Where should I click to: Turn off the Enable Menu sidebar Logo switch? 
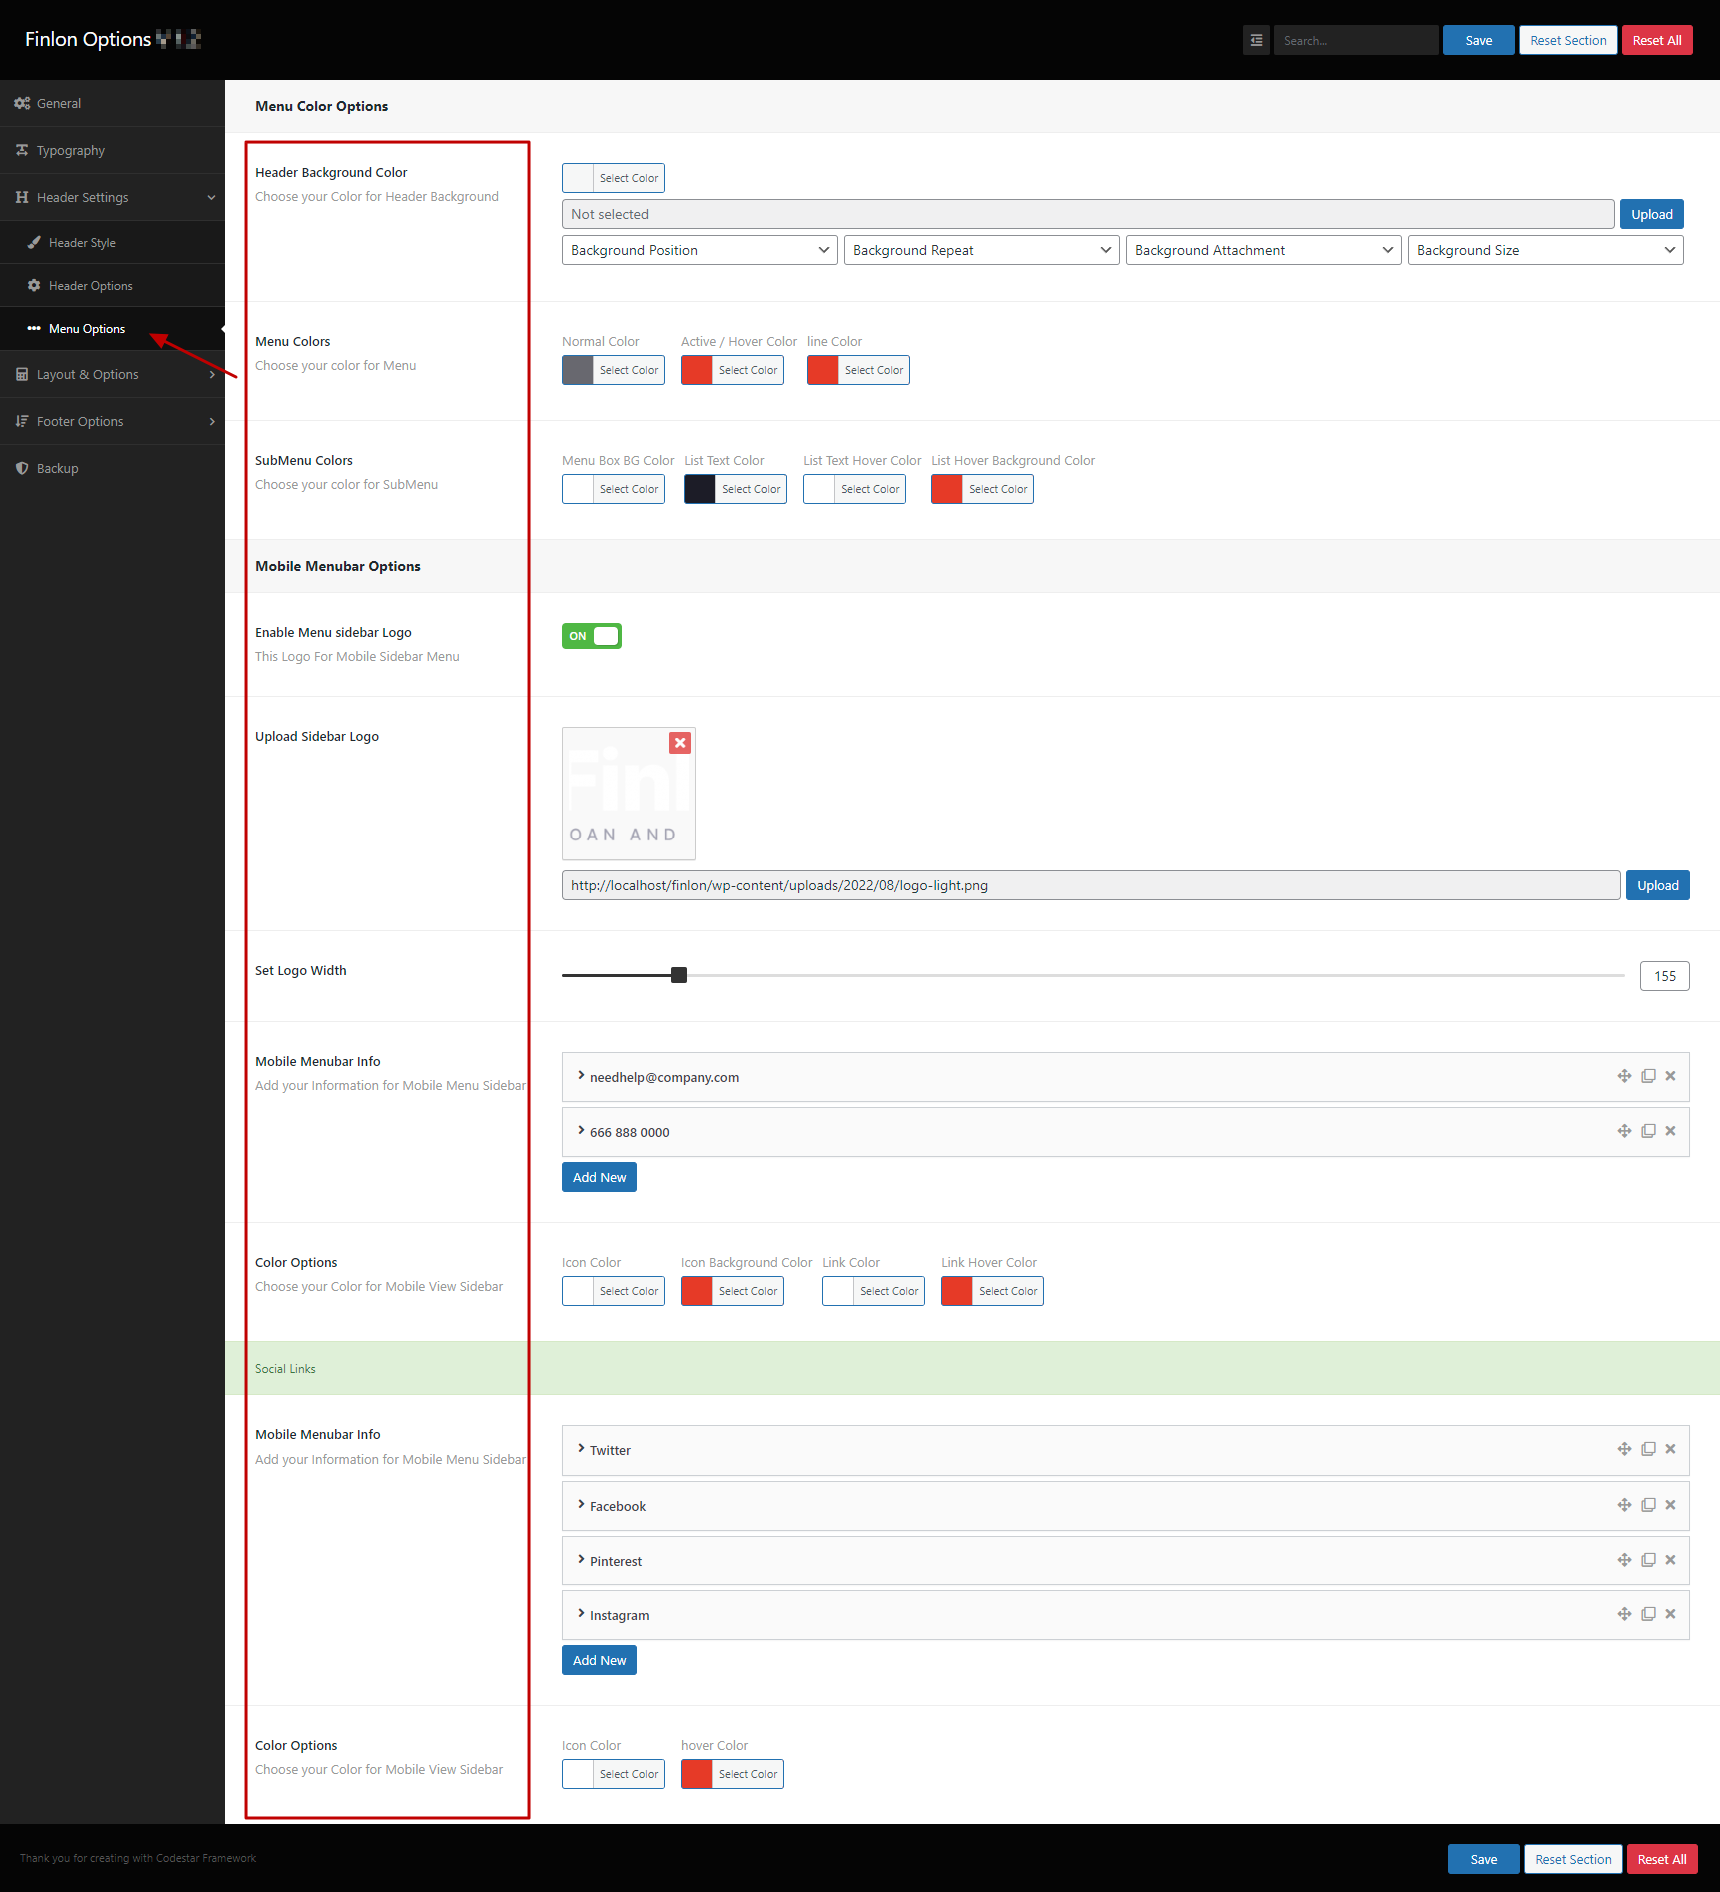tap(592, 636)
